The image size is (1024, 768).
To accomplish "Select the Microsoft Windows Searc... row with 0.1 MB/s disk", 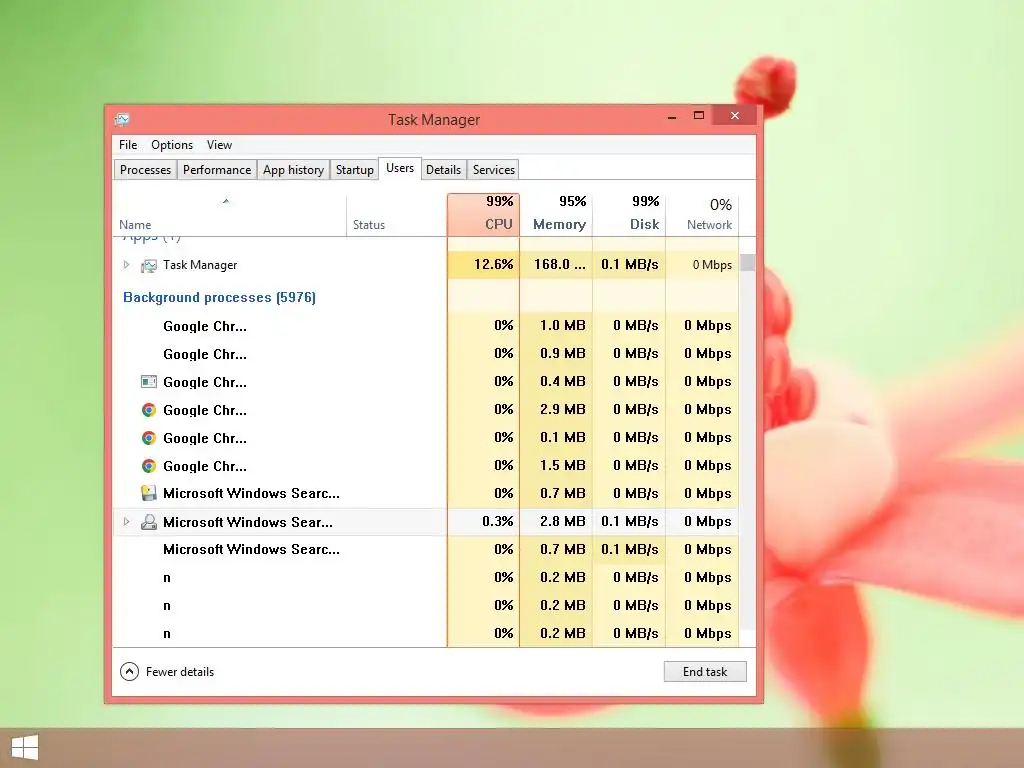I will 426,549.
